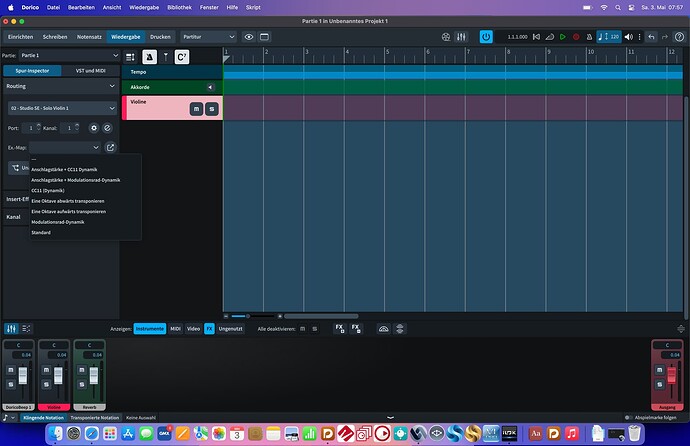Open the expression map editor icon

pyautogui.click(x=110, y=147)
